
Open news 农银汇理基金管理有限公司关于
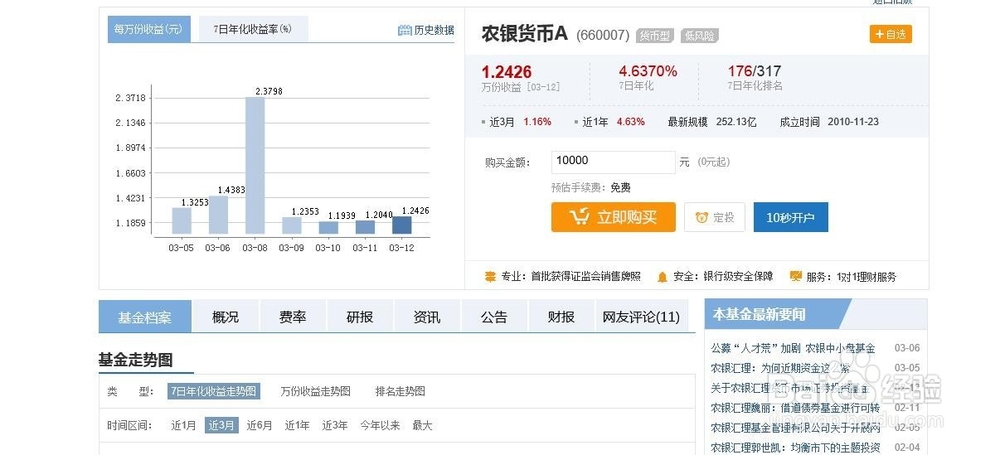coord(795,428)
